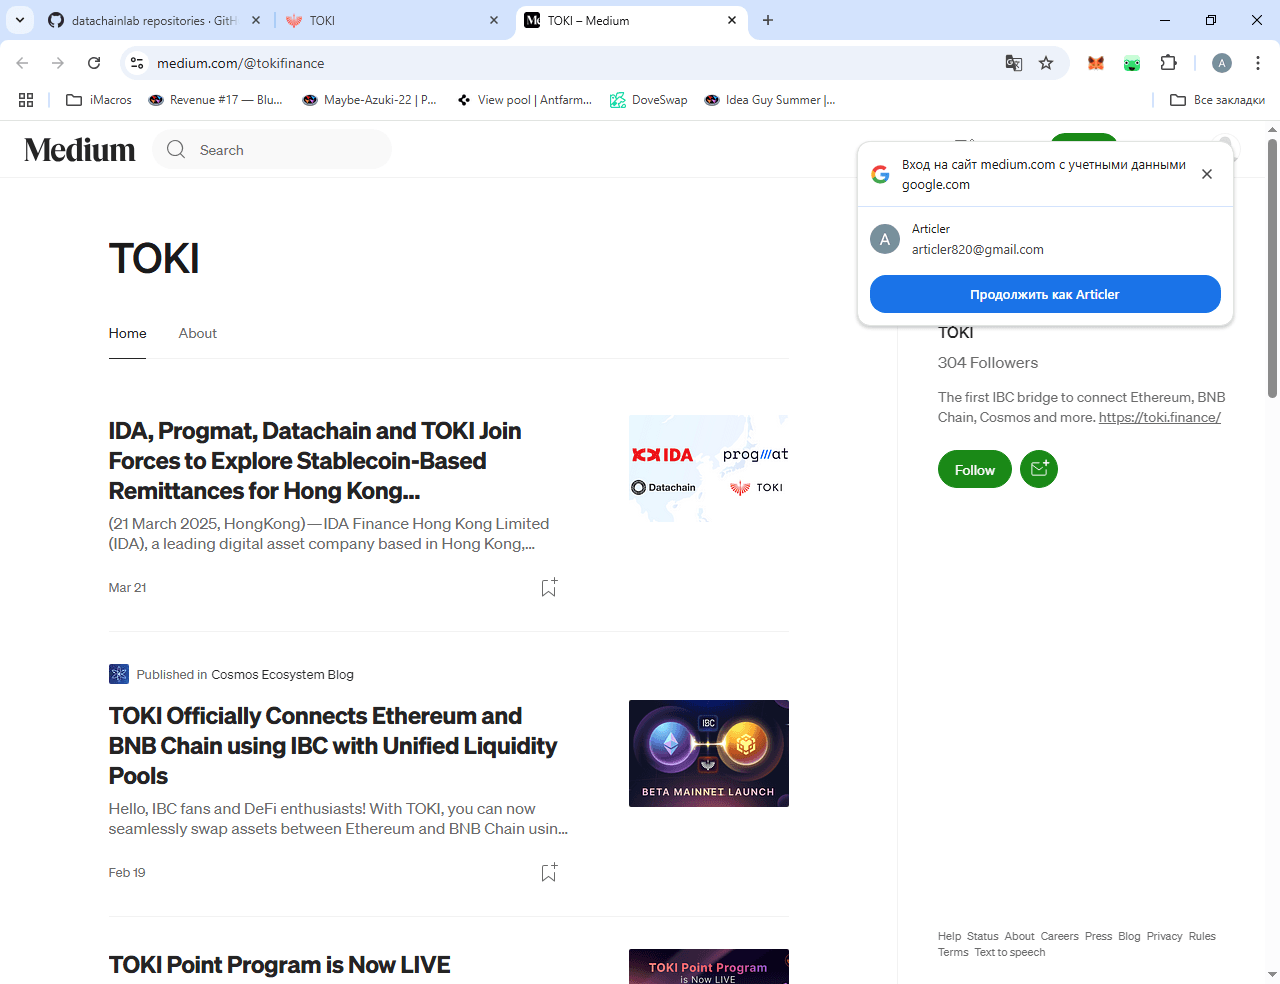The image size is (1280, 984).
Task: Save the Mar 21 article bookmark icon
Action: (549, 587)
